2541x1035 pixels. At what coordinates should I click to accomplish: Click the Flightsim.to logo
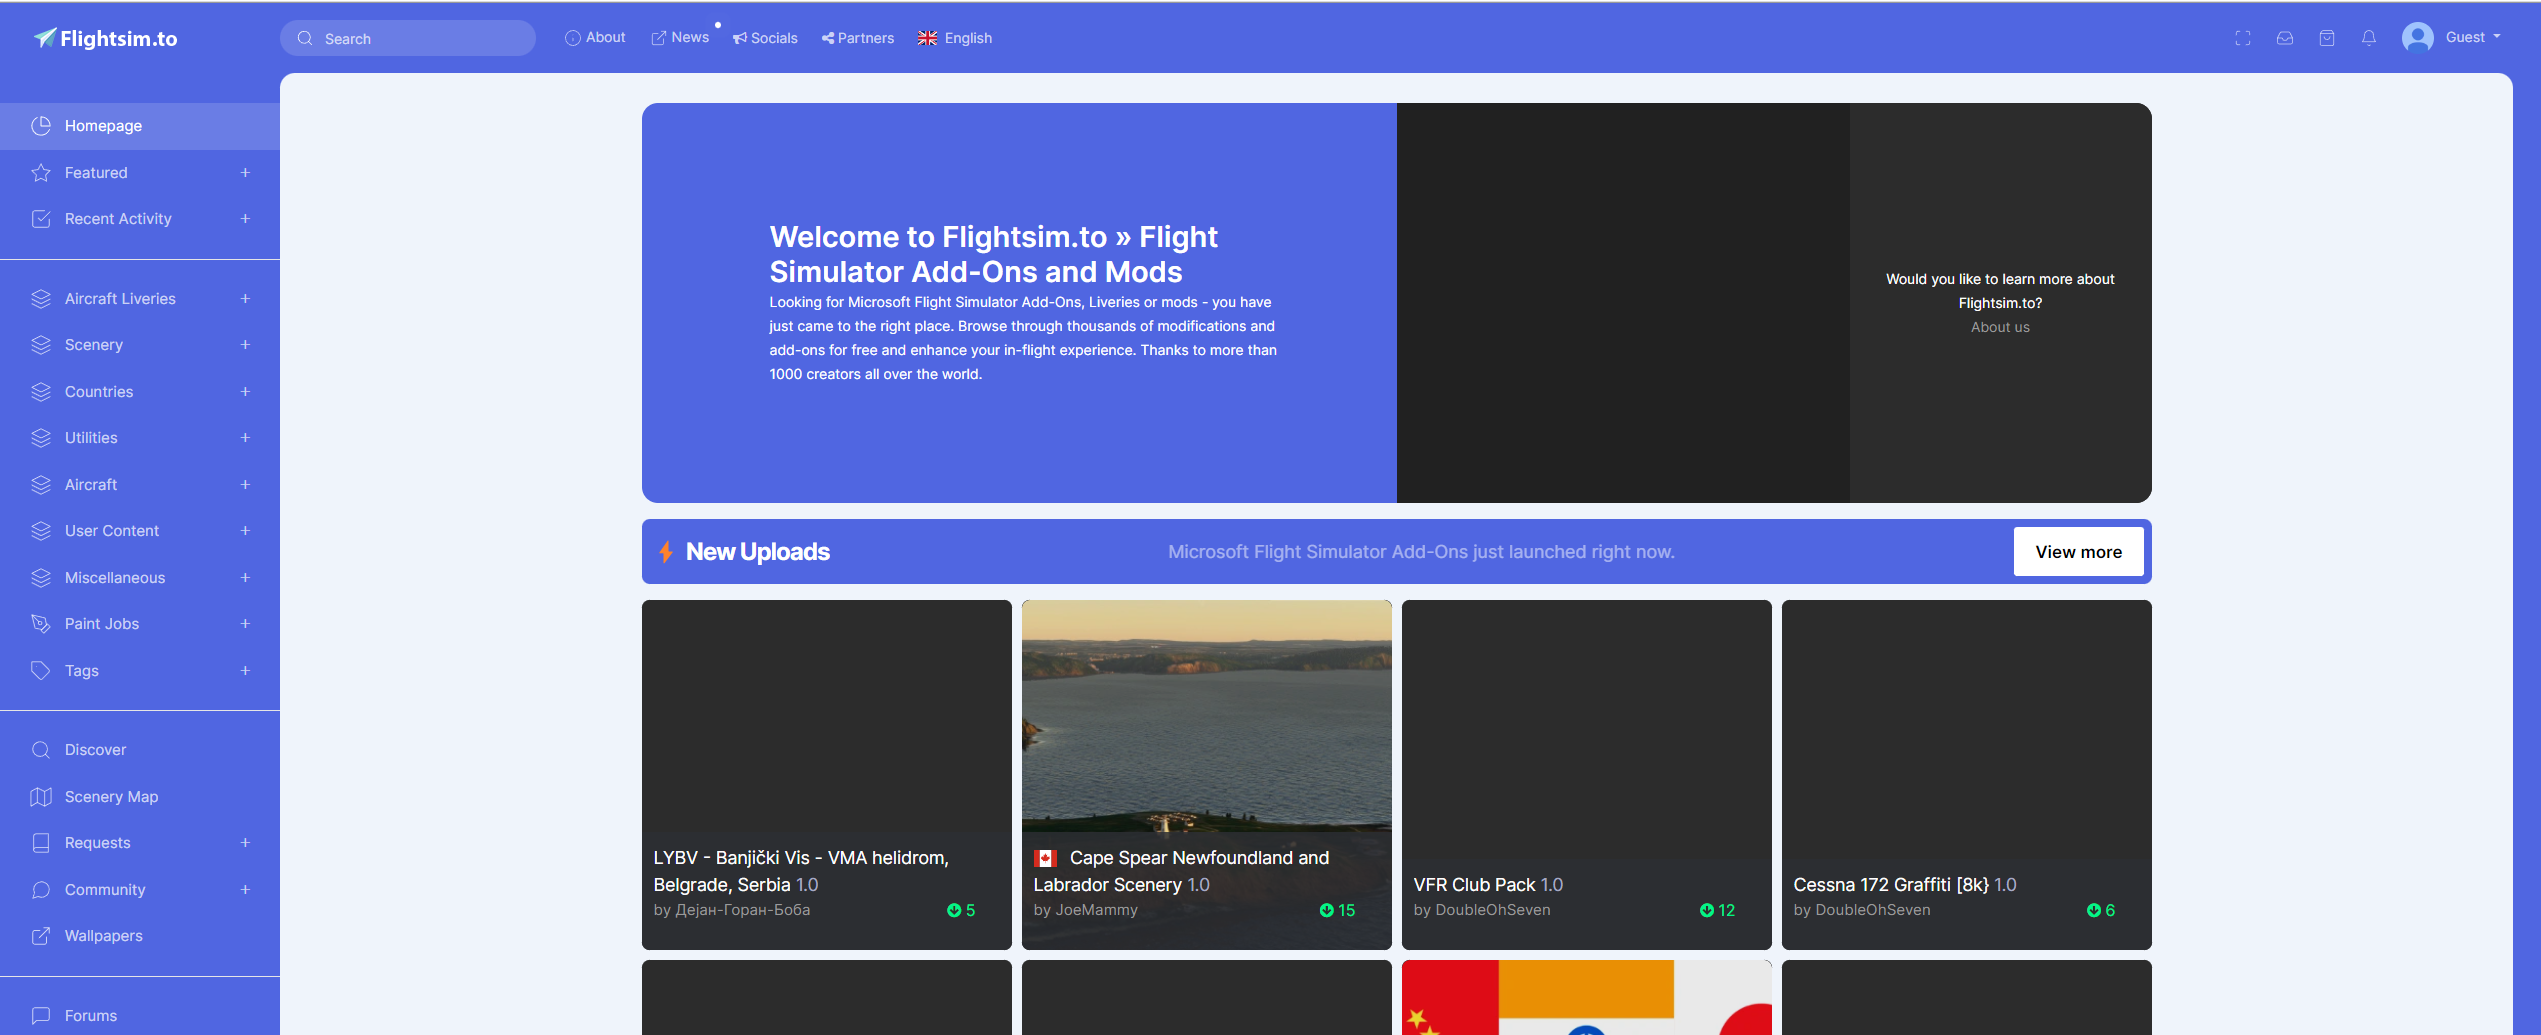click(x=105, y=38)
